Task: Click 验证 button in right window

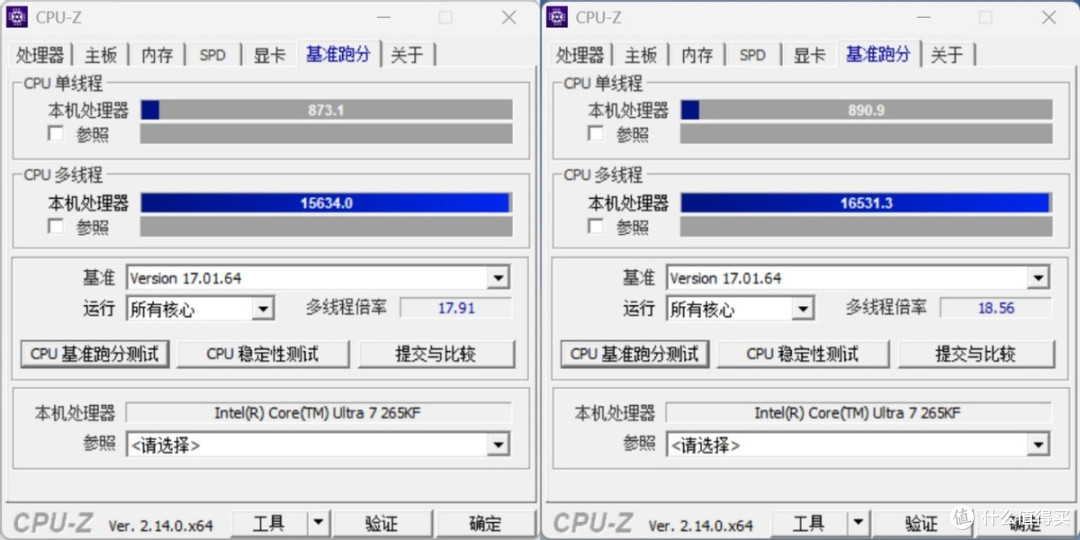Action: pyautogui.click(x=922, y=523)
